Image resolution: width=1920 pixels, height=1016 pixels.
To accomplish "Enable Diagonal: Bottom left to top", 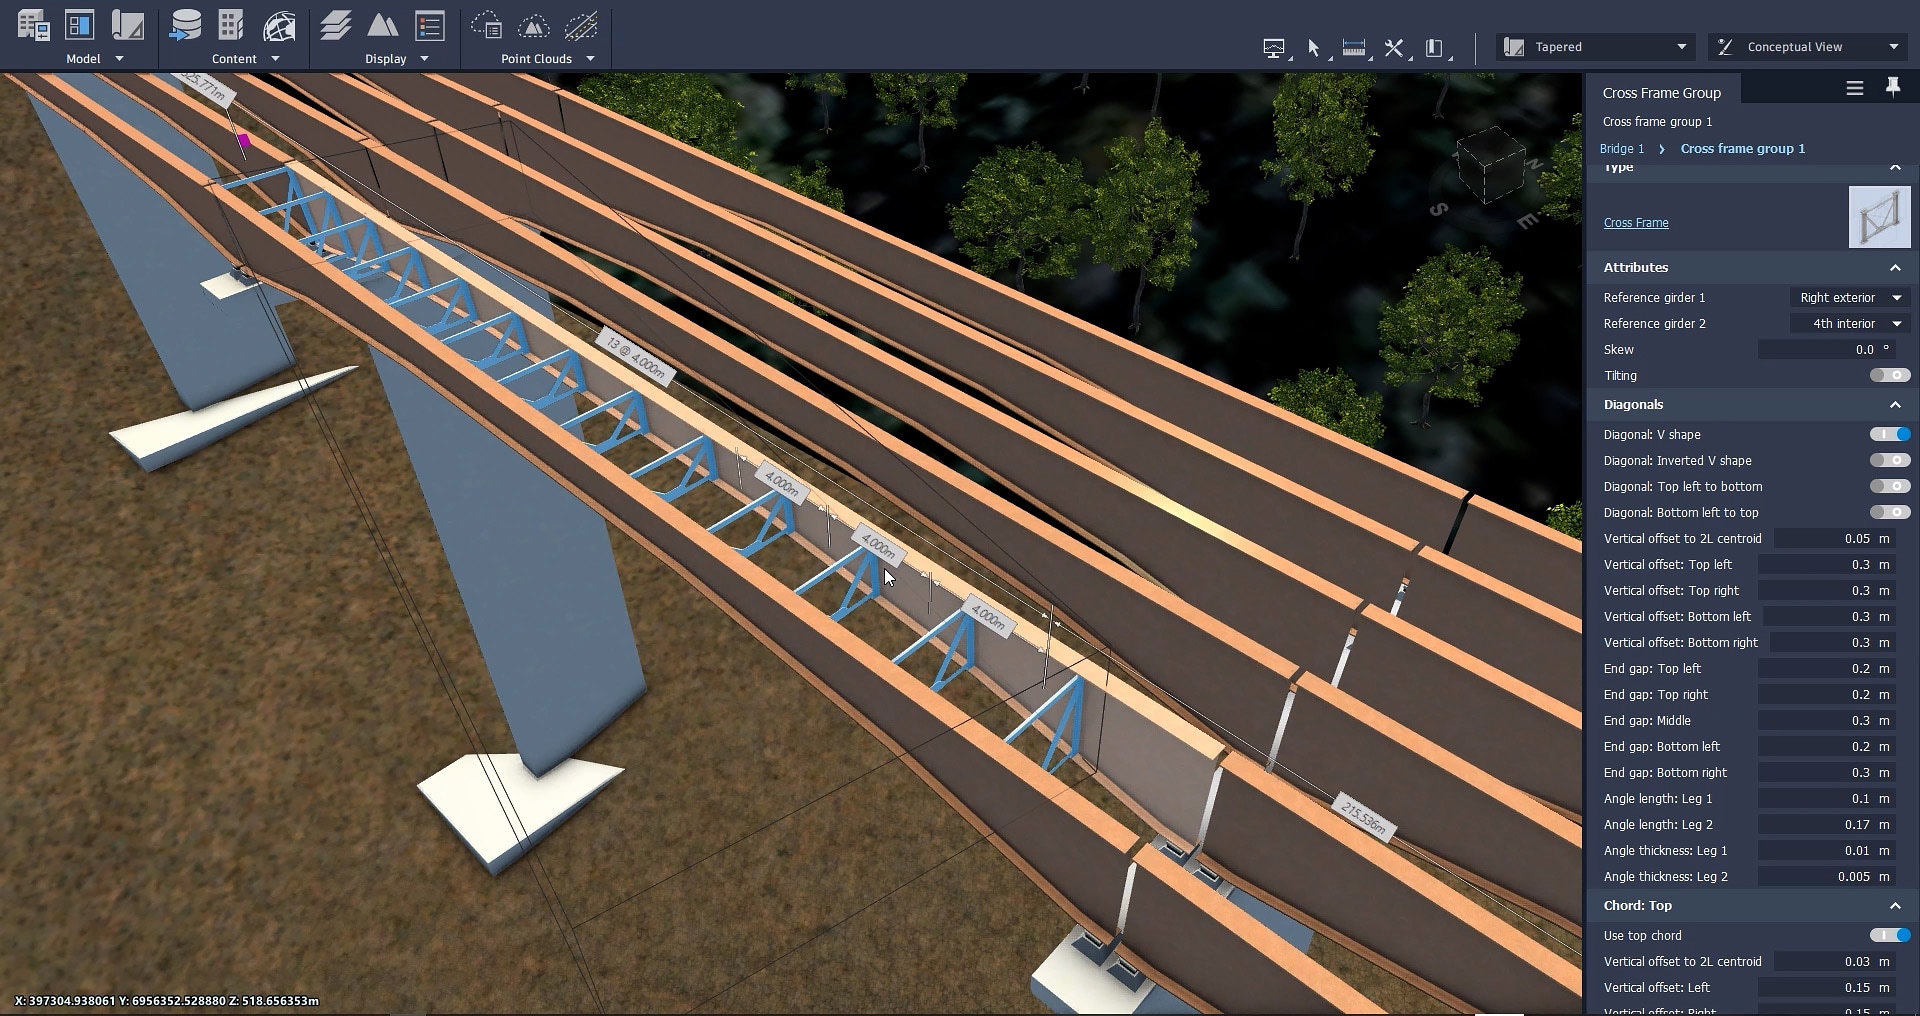I will pos(1890,512).
